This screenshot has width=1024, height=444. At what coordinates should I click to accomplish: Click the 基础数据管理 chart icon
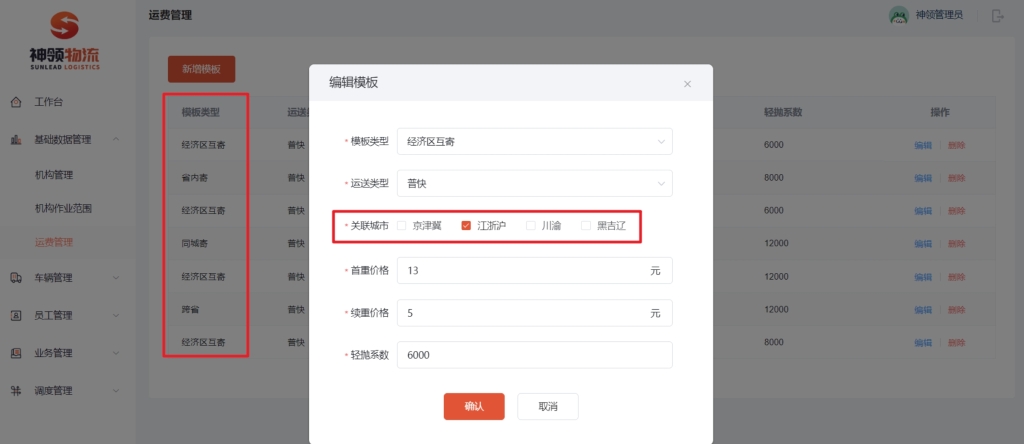pos(16,140)
